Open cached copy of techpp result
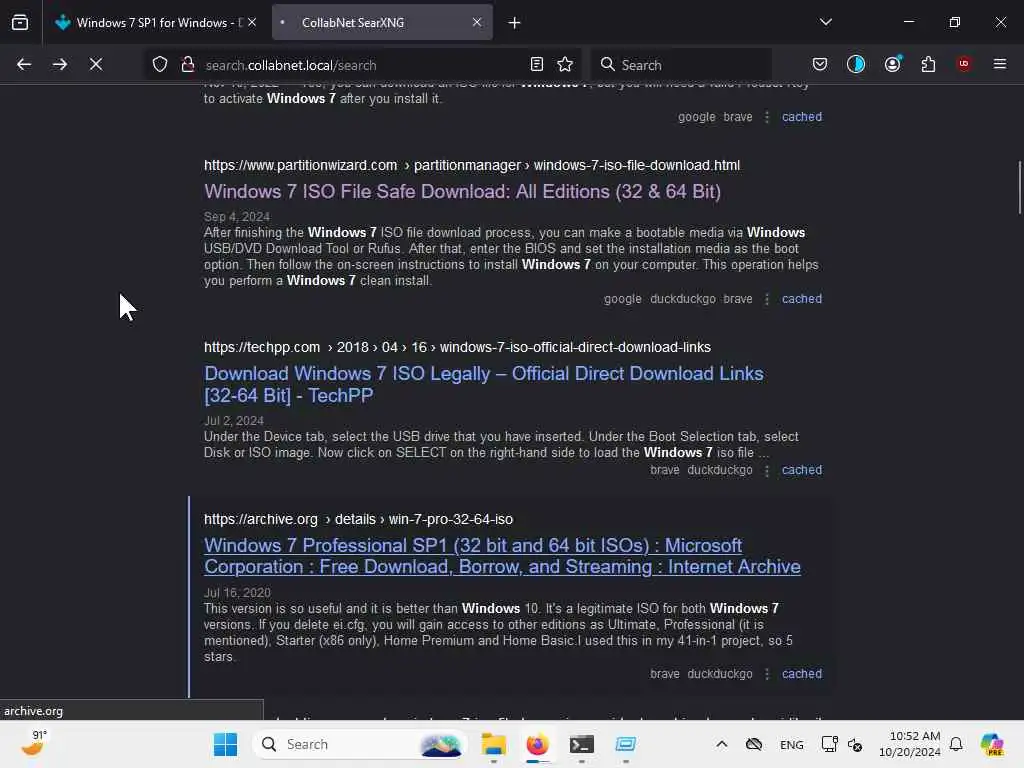 point(802,470)
